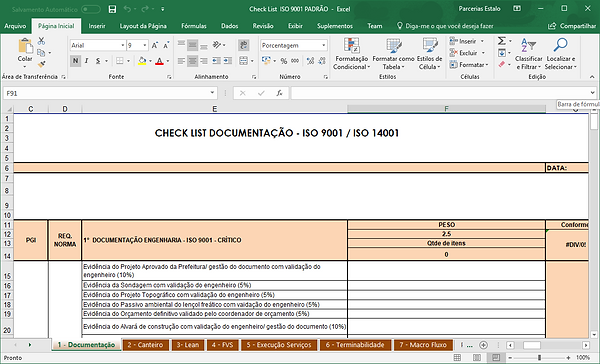Click the Redo arrow icon

(145, 9)
